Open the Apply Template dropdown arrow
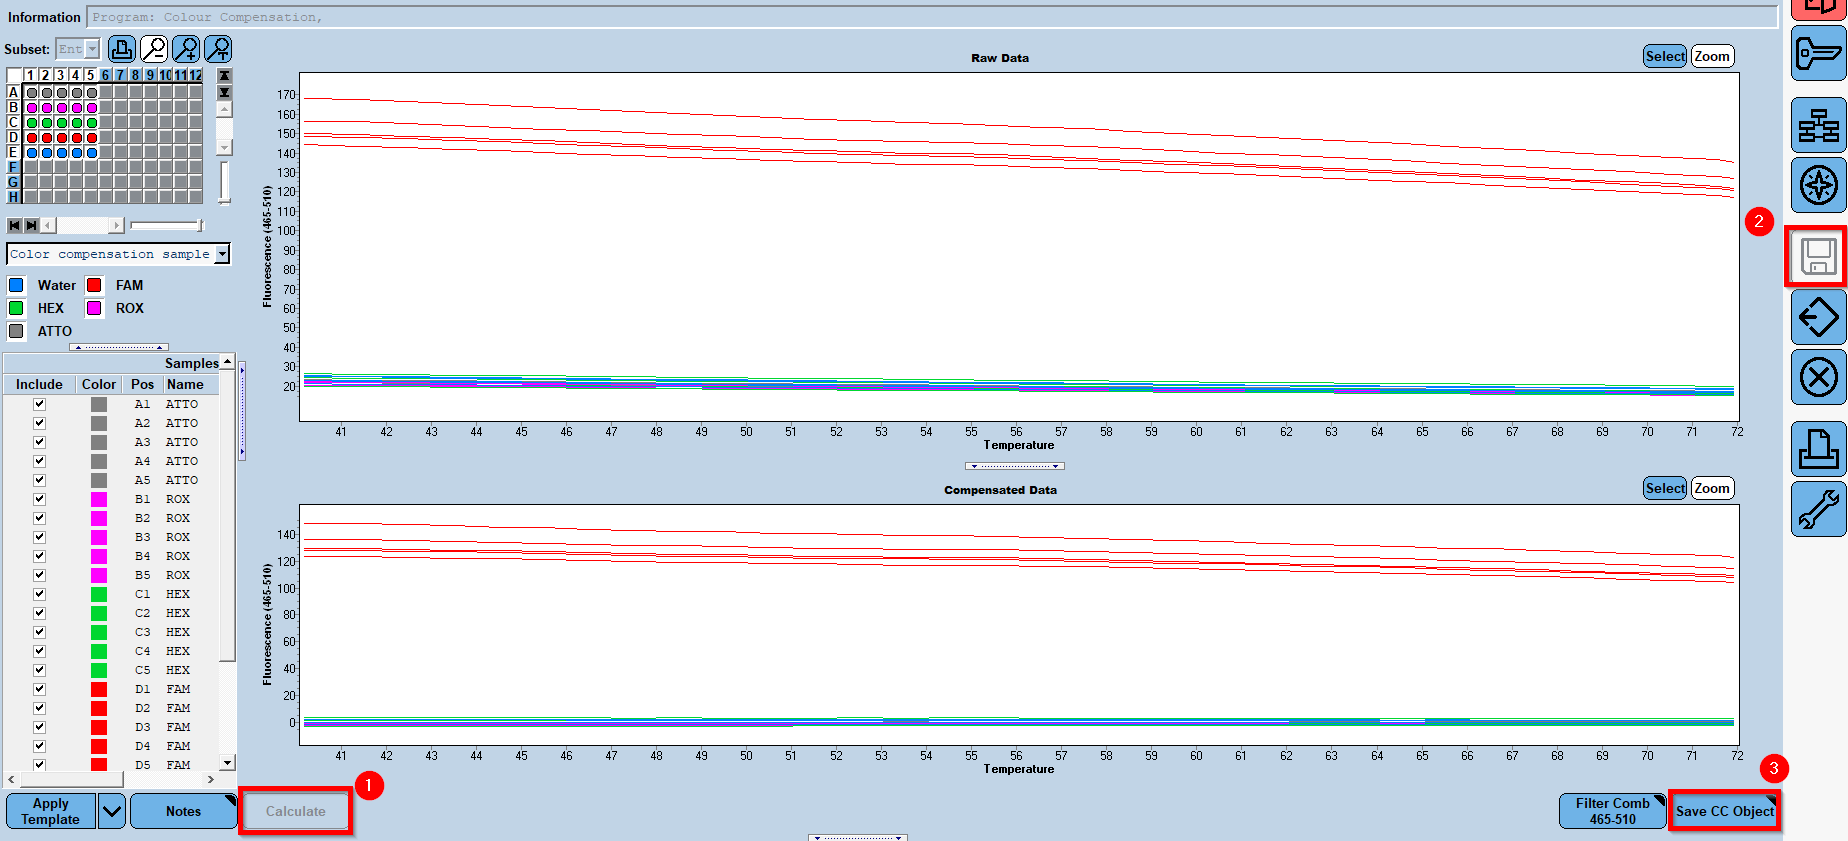 tap(112, 811)
